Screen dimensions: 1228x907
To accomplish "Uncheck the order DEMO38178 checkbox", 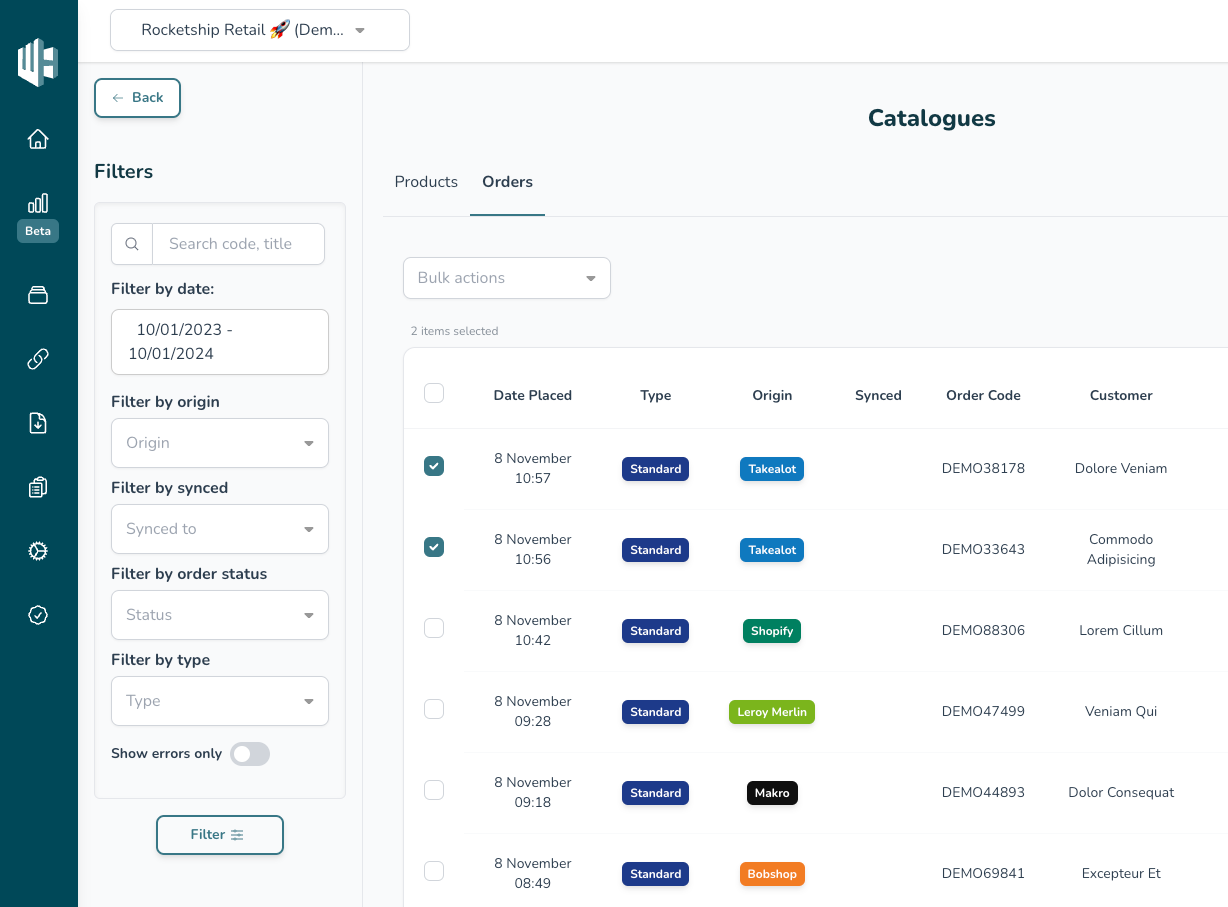I will tap(434, 466).
